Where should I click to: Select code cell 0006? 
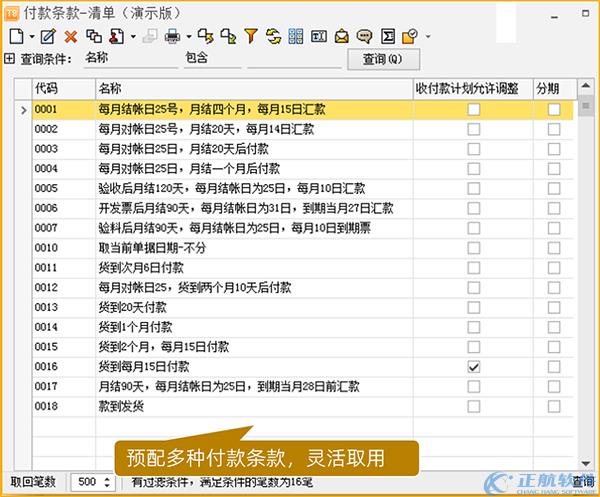click(64, 208)
